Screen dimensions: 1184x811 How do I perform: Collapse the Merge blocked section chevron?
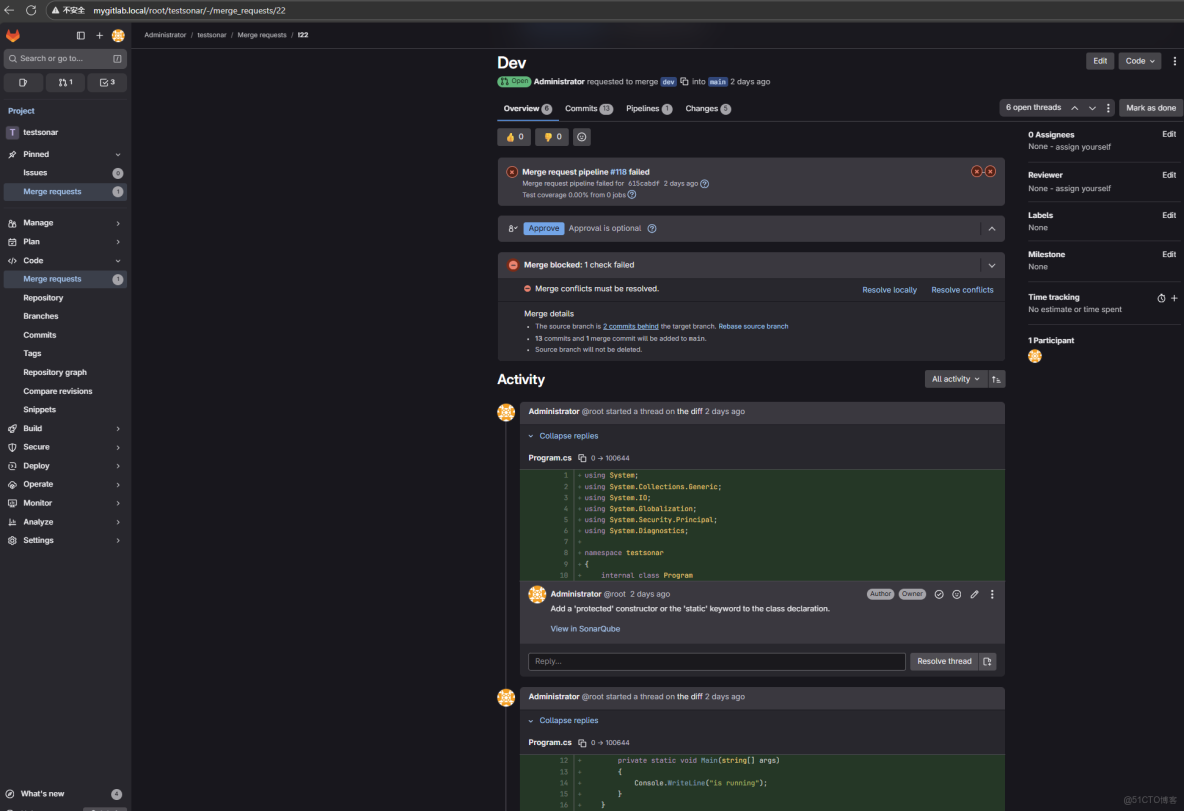[x=991, y=265]
